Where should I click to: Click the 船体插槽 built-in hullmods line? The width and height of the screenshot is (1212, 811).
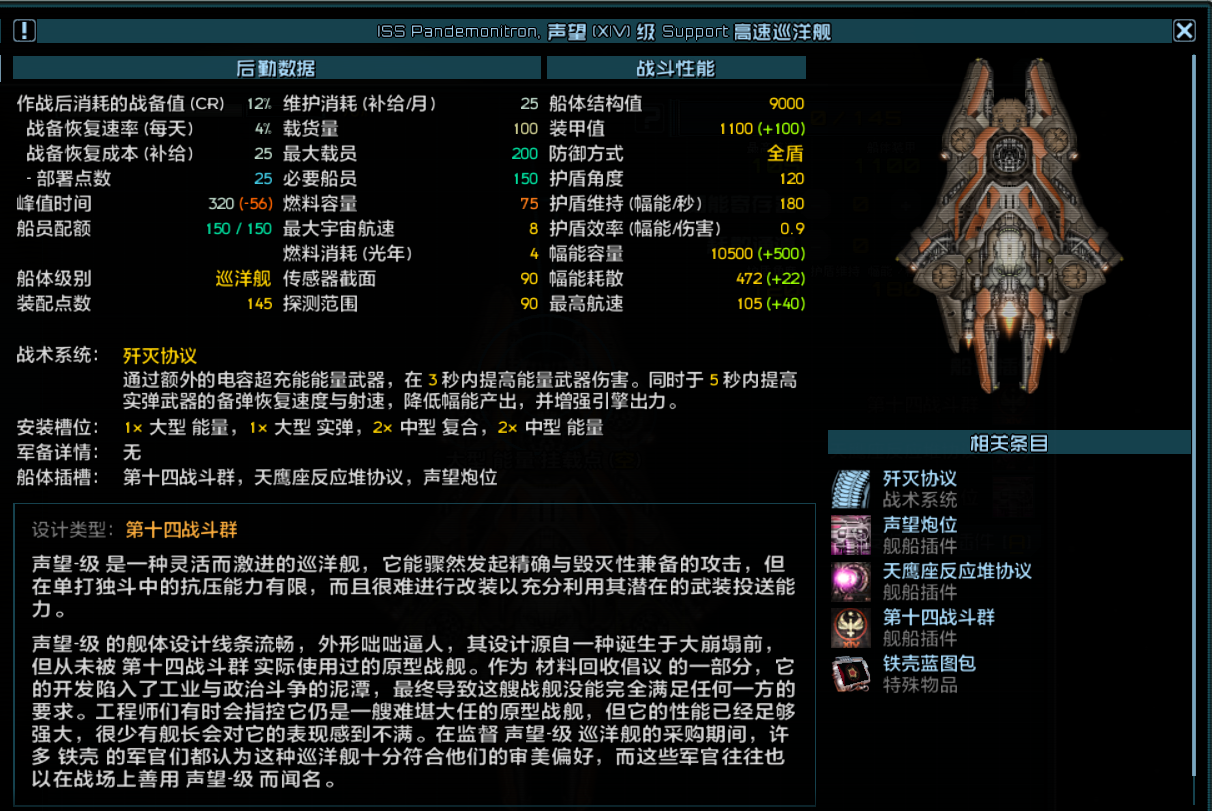click(257, 477)
